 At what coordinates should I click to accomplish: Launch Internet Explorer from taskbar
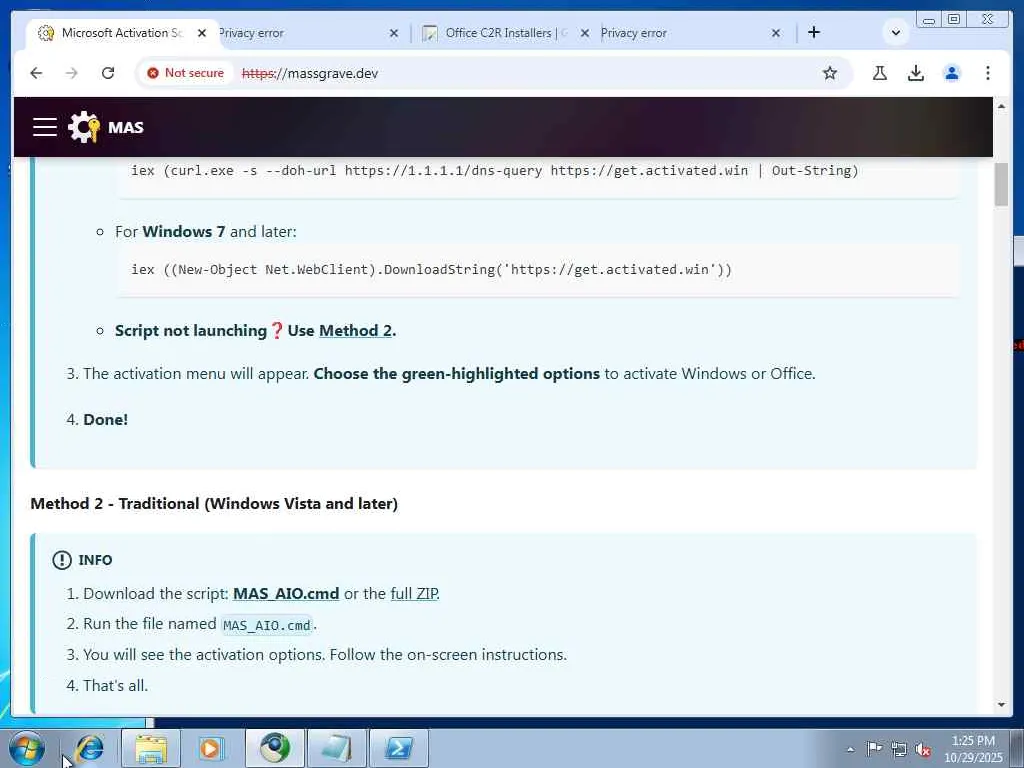(89, 748)
